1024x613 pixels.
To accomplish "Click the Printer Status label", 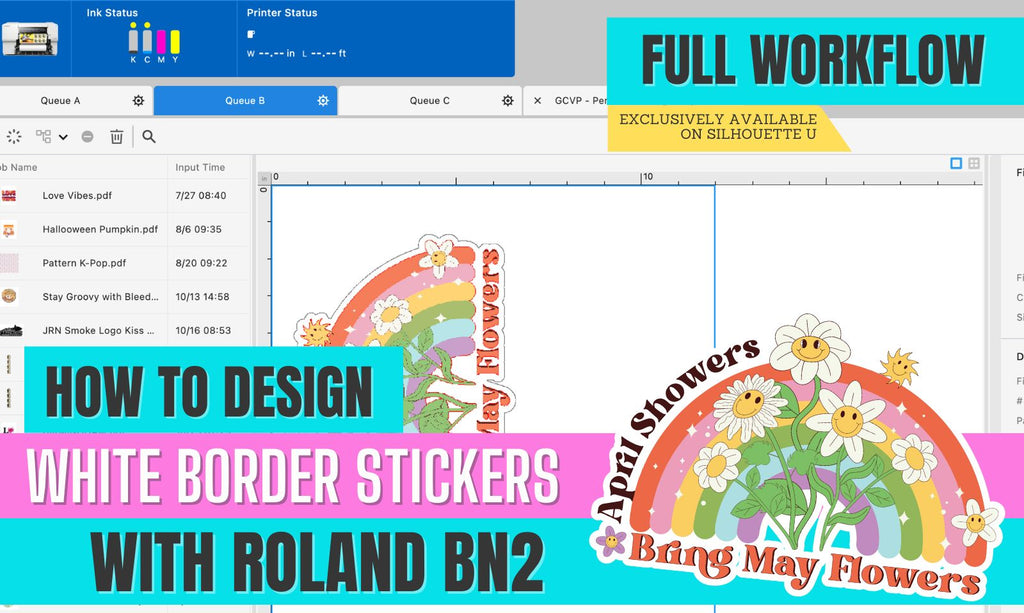I will click(282, 12).
